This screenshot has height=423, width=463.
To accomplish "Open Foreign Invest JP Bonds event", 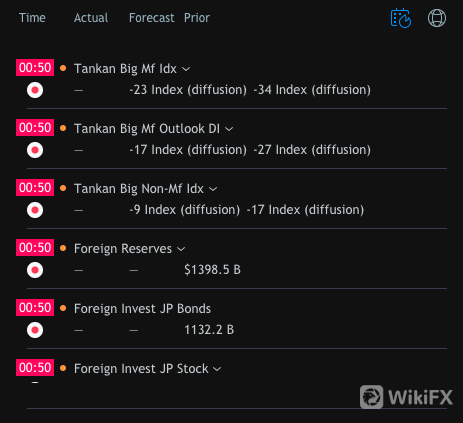I will pos(142,309).
